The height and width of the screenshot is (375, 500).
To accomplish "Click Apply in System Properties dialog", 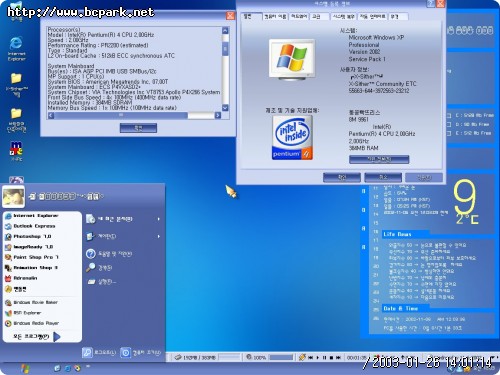I will pos(424,177).
